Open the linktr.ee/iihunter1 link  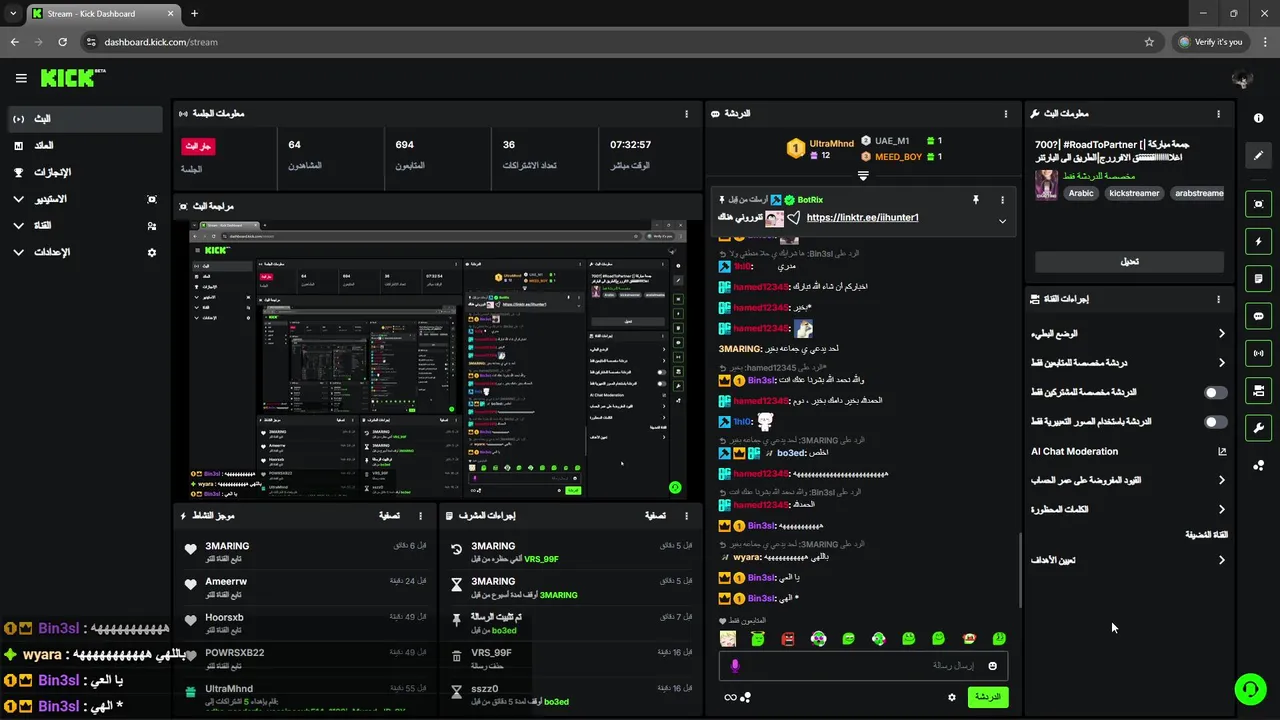click(862, 218)
